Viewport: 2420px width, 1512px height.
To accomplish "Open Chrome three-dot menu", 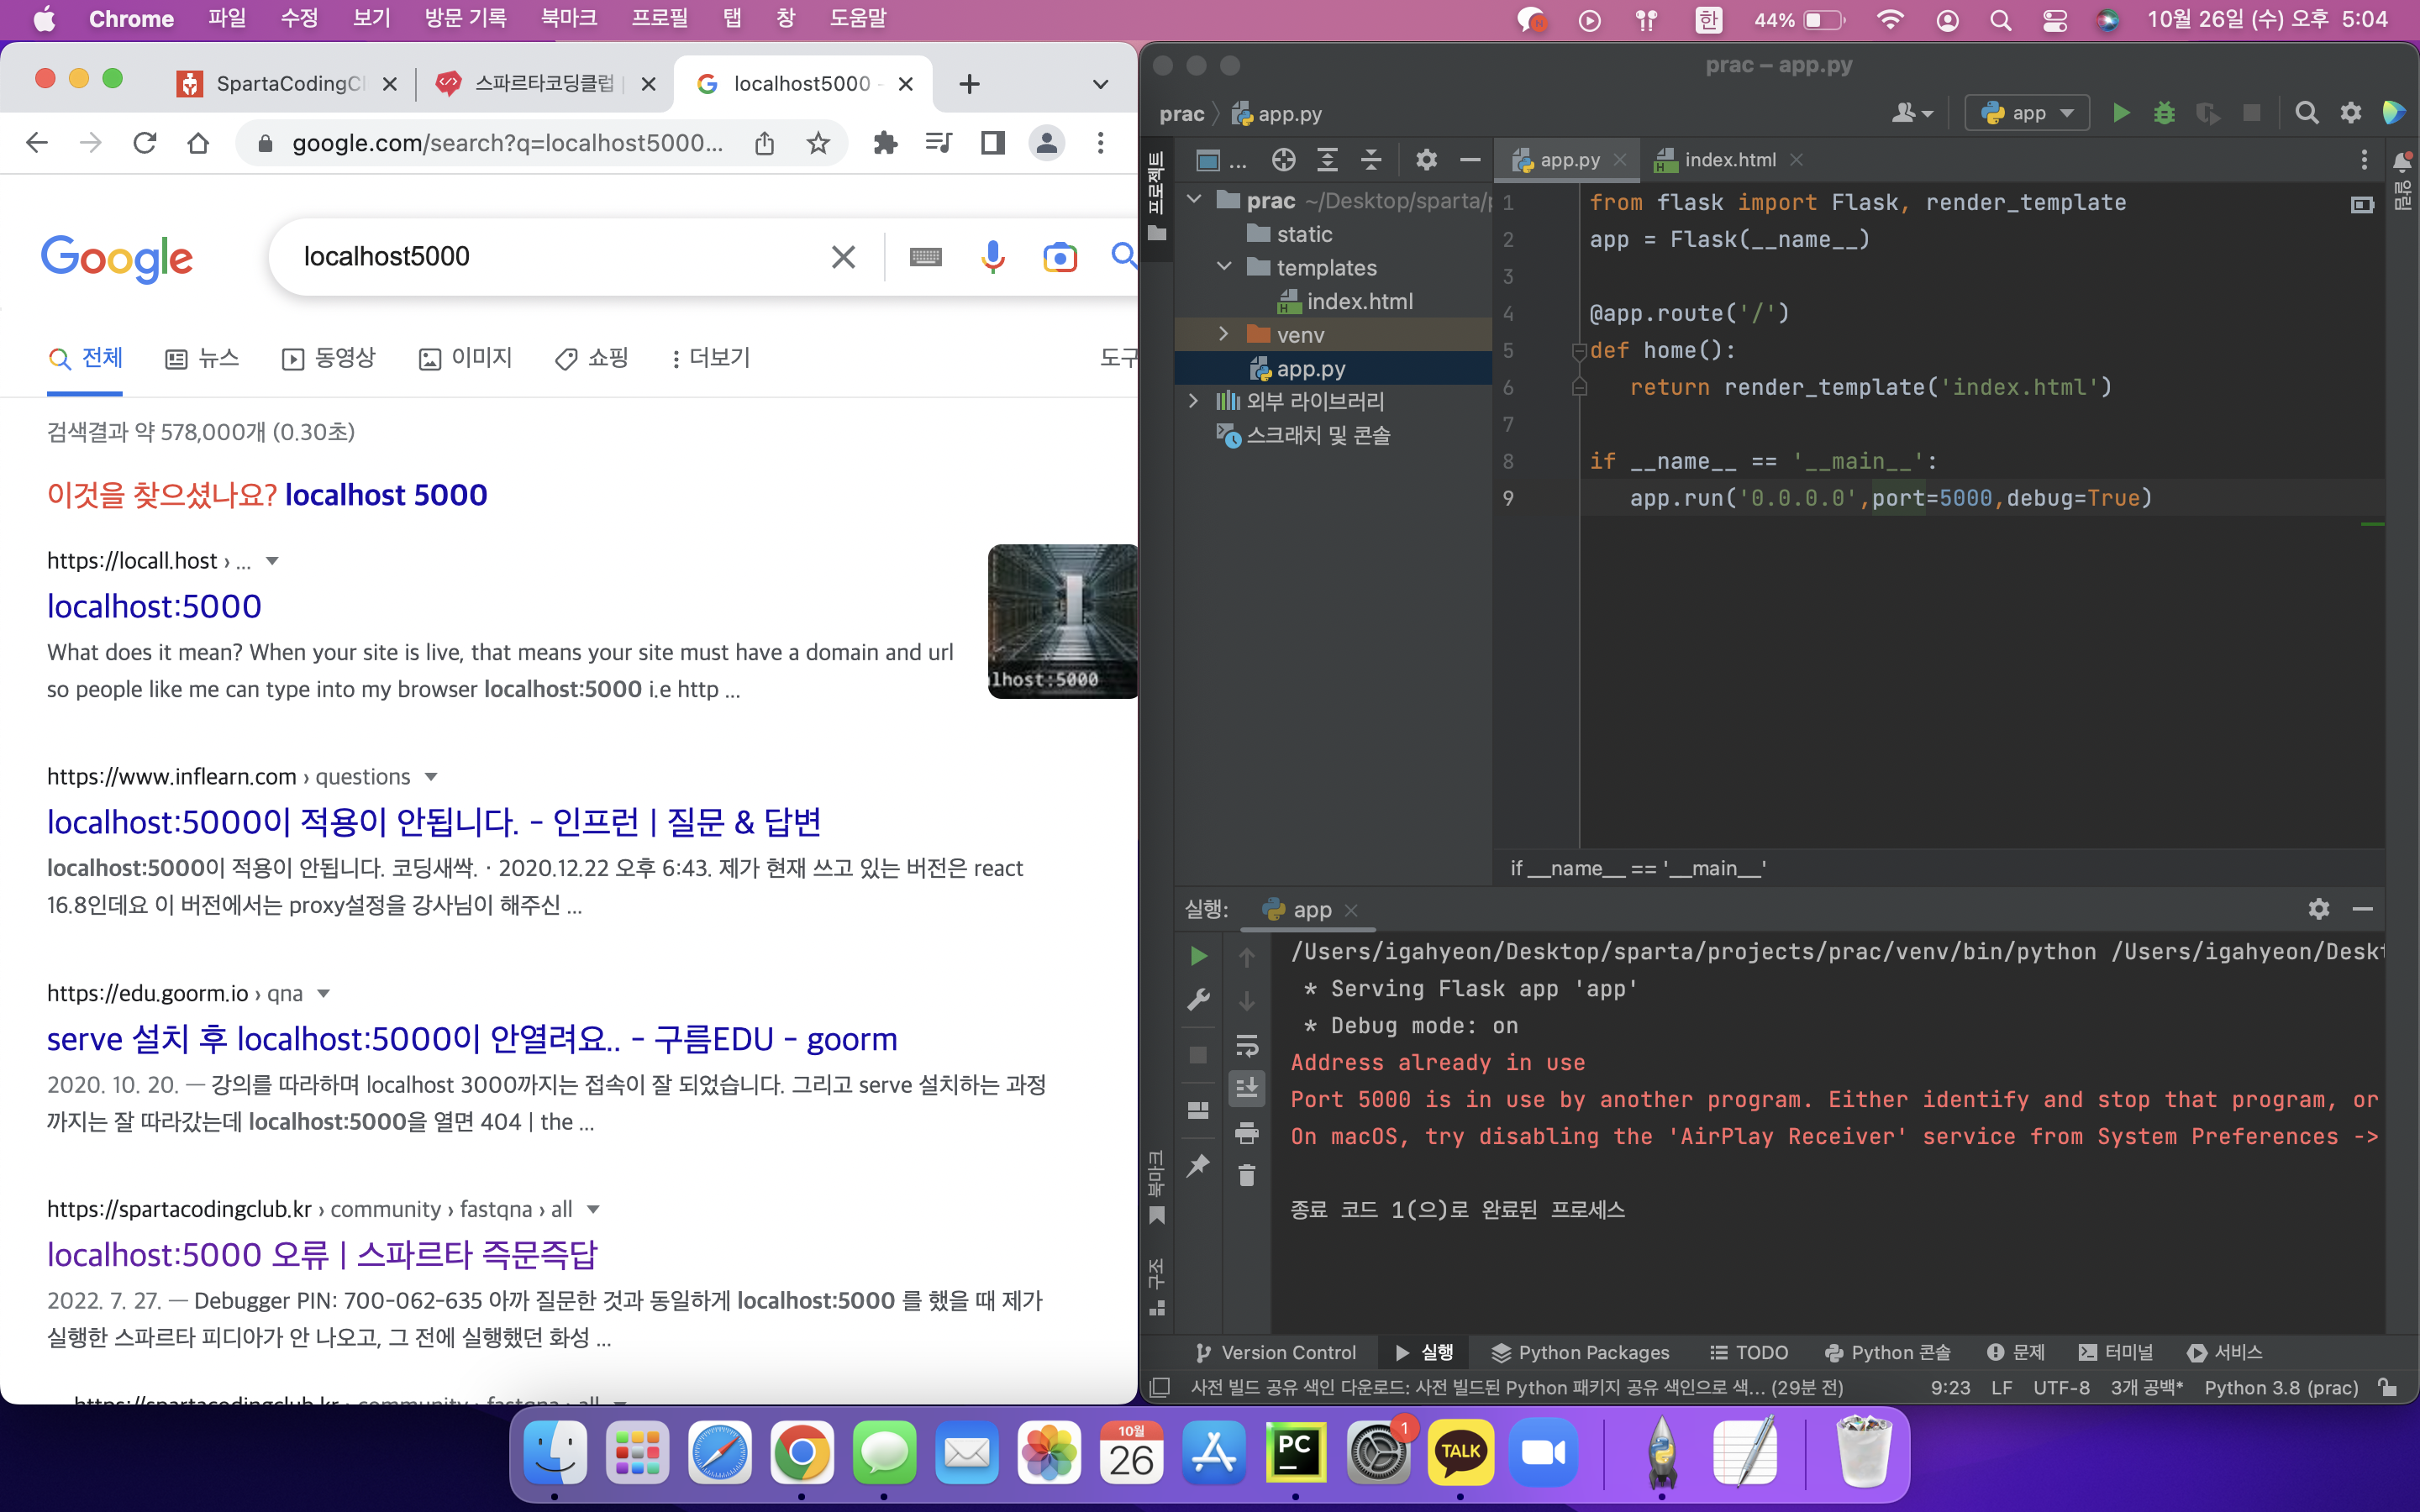I will tap(1100, 143).
